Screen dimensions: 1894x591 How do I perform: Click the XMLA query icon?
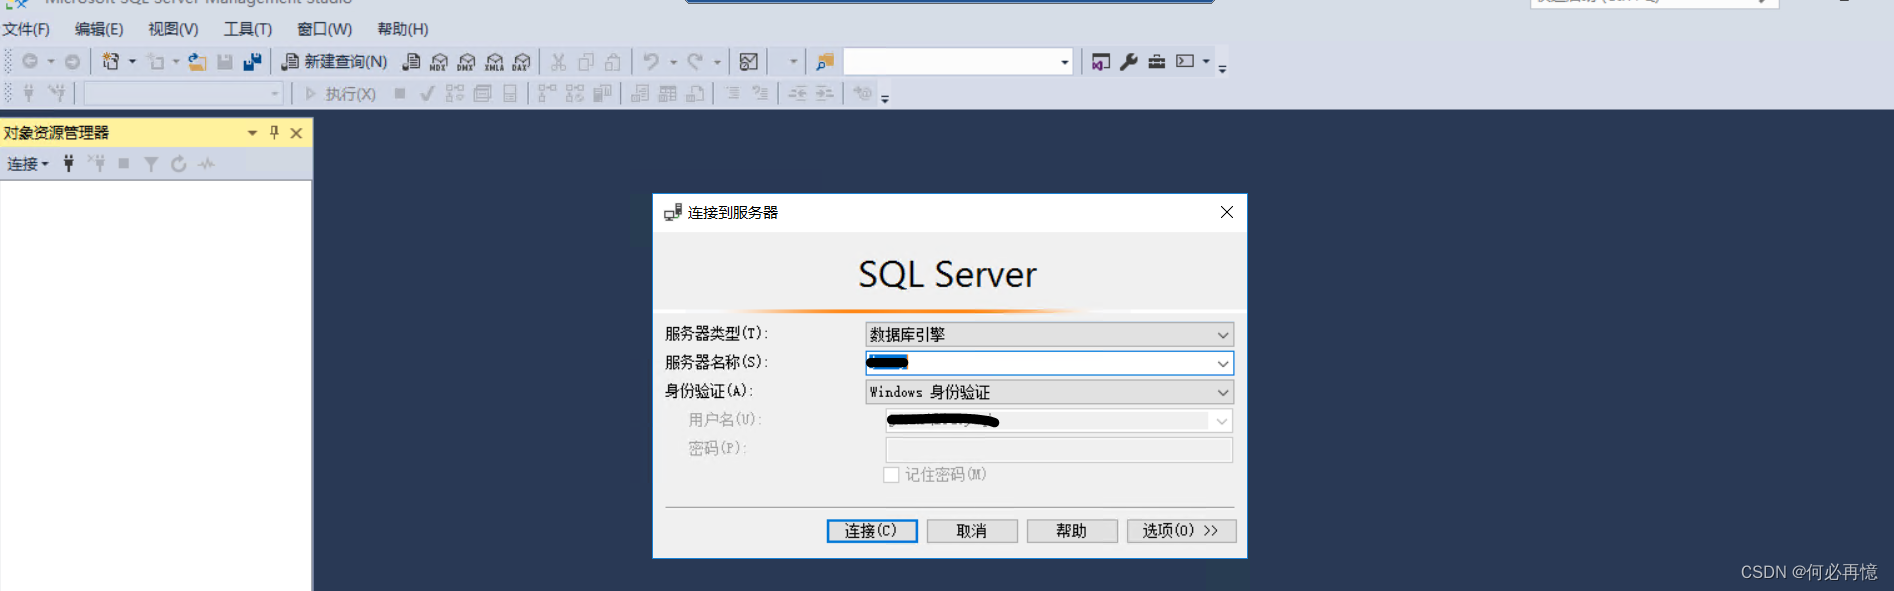click(494, 62)
